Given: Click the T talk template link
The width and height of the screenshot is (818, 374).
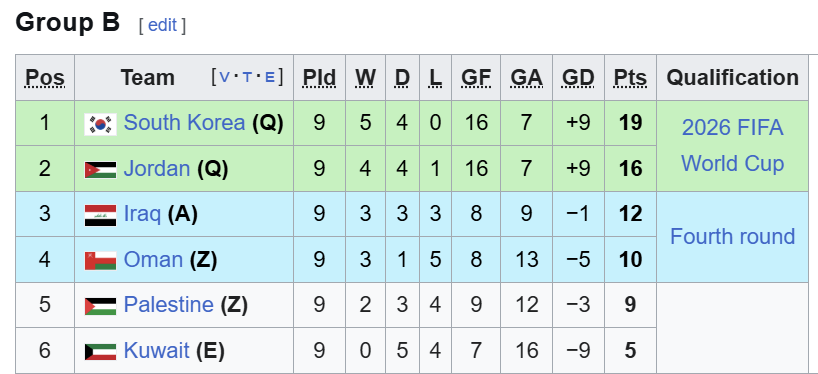Looking at the screenshot, I should click(247, 78).
